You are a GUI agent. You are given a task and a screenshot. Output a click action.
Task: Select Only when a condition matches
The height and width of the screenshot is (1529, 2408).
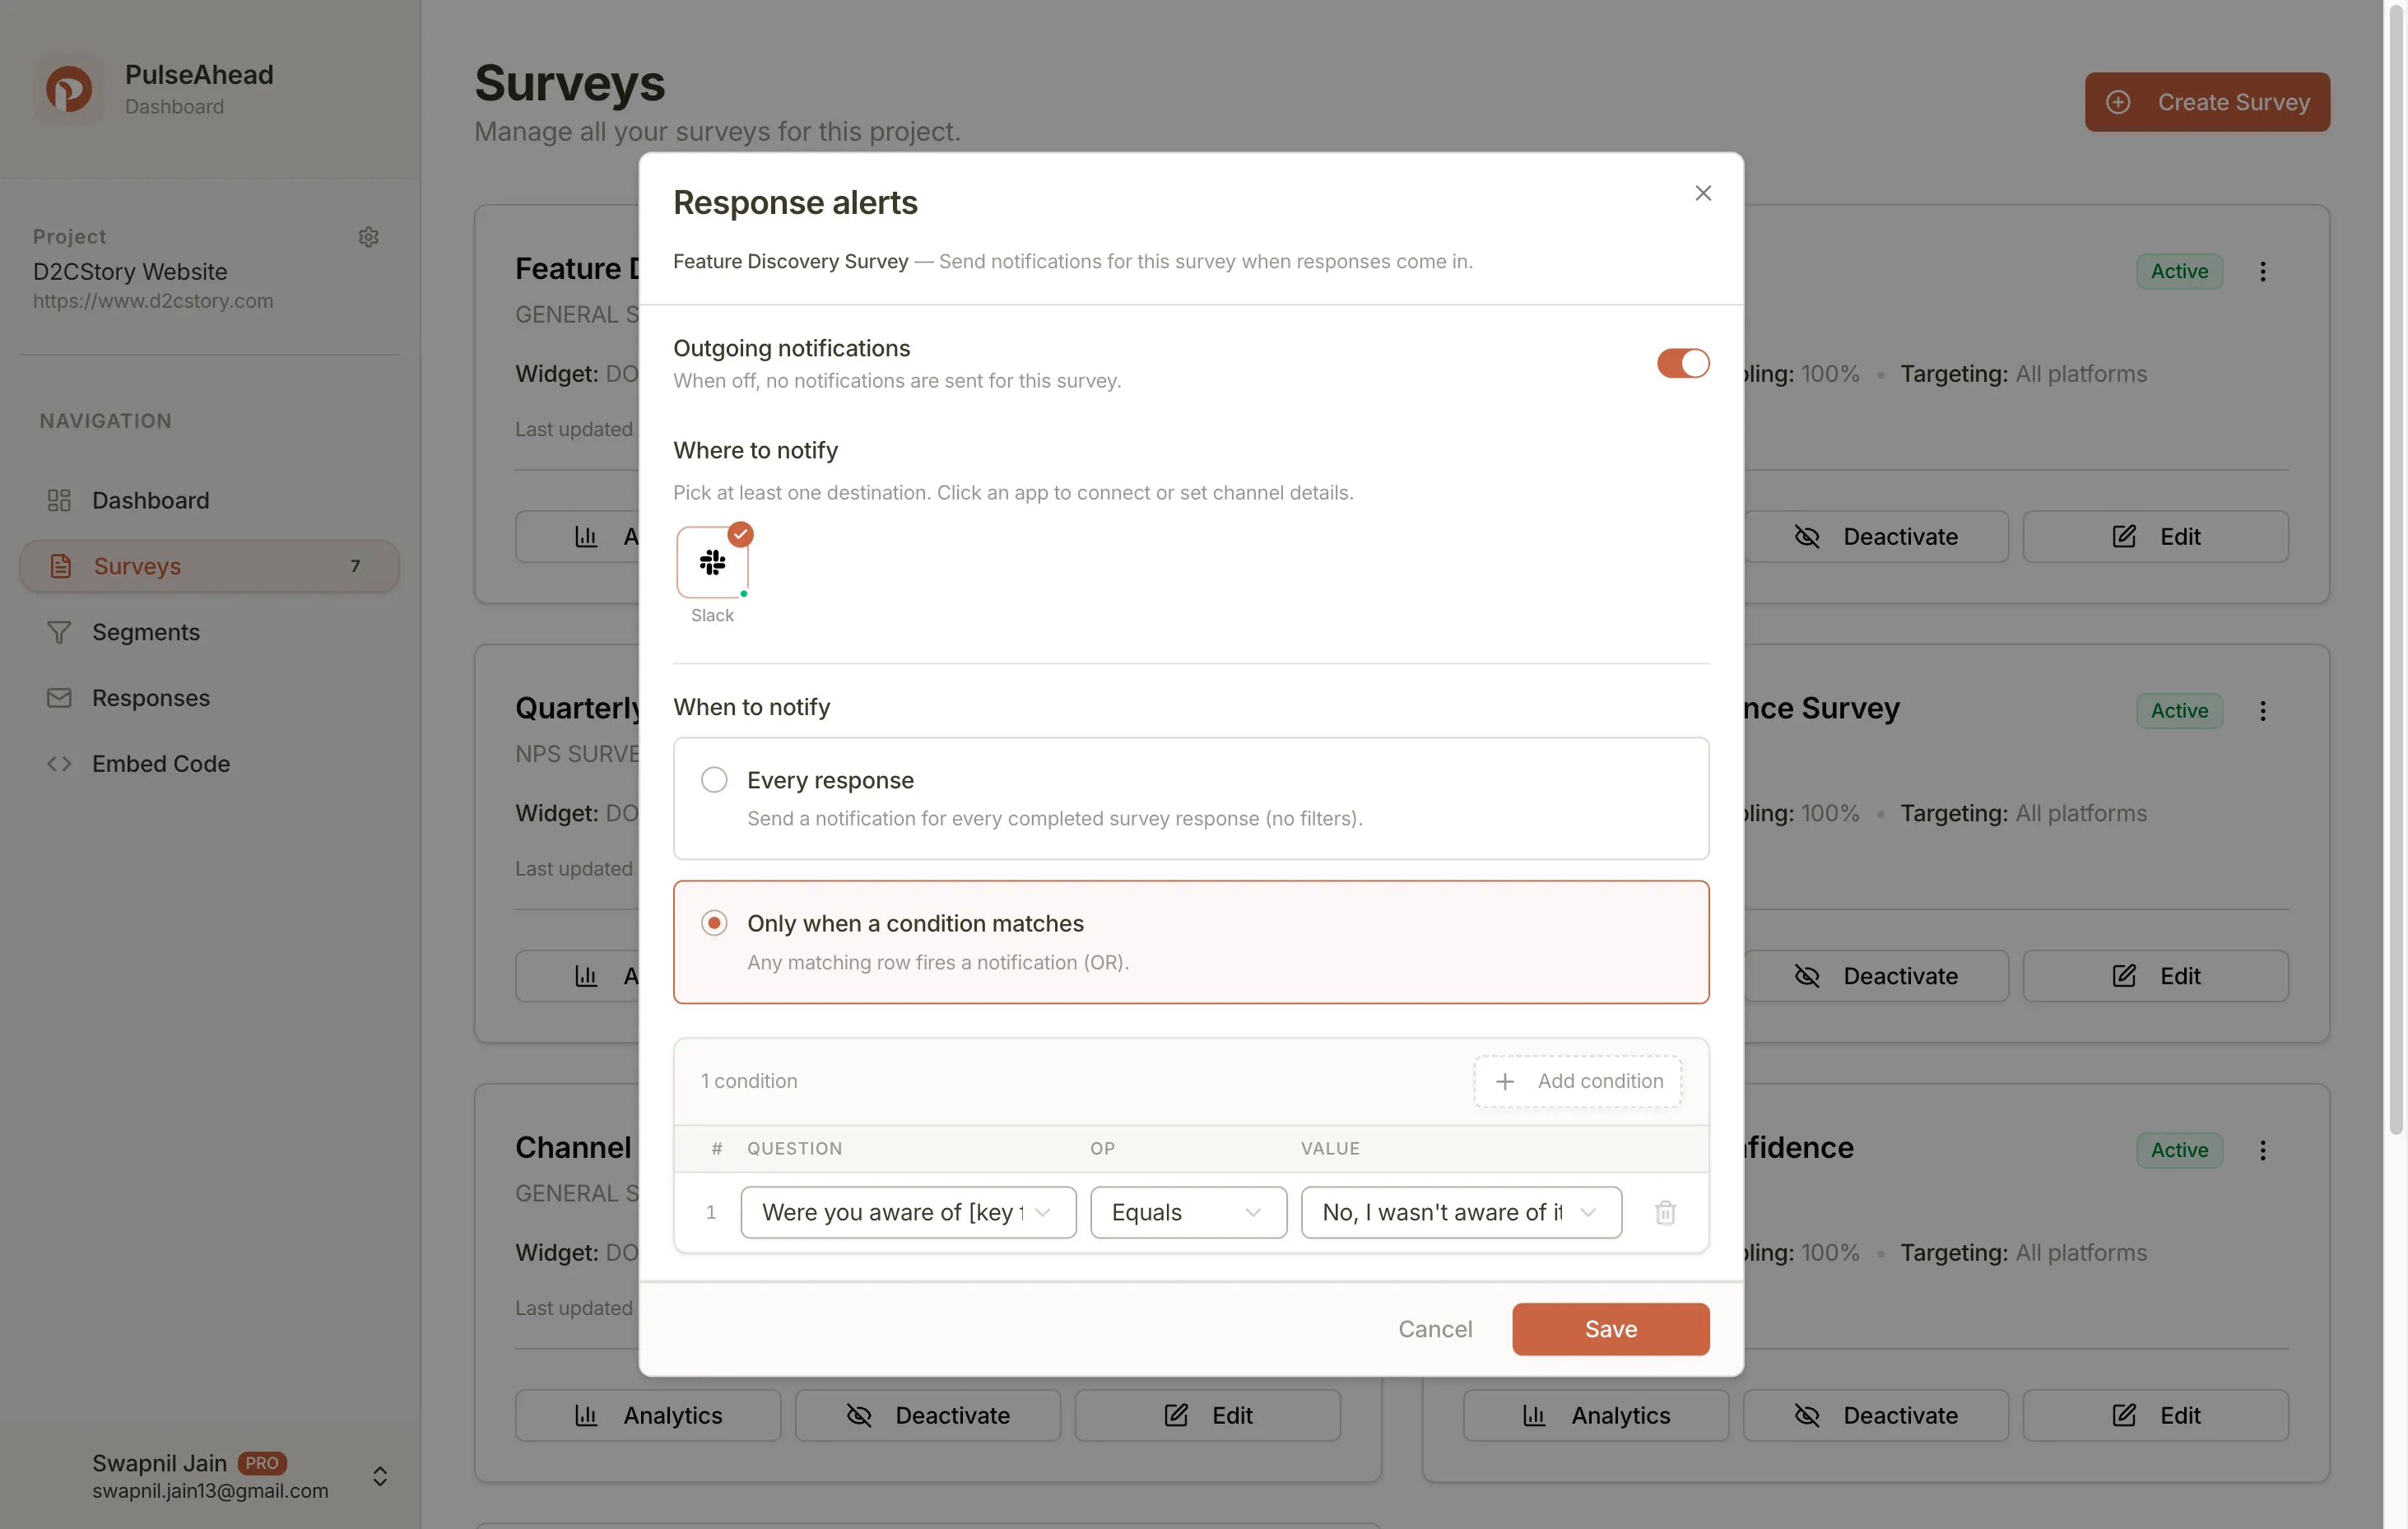pyautogui.click(x=713, y=922)
